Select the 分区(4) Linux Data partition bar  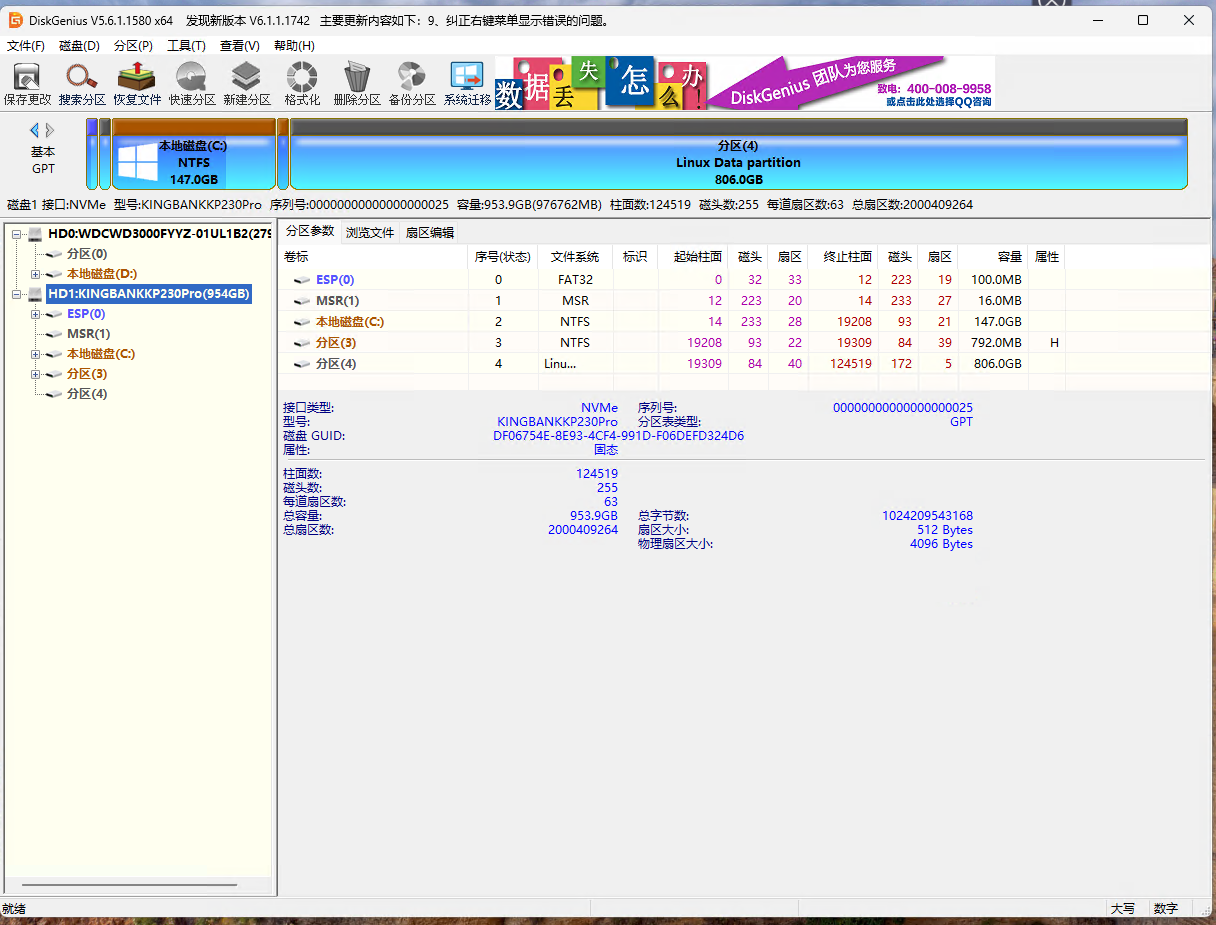(738, 162)
